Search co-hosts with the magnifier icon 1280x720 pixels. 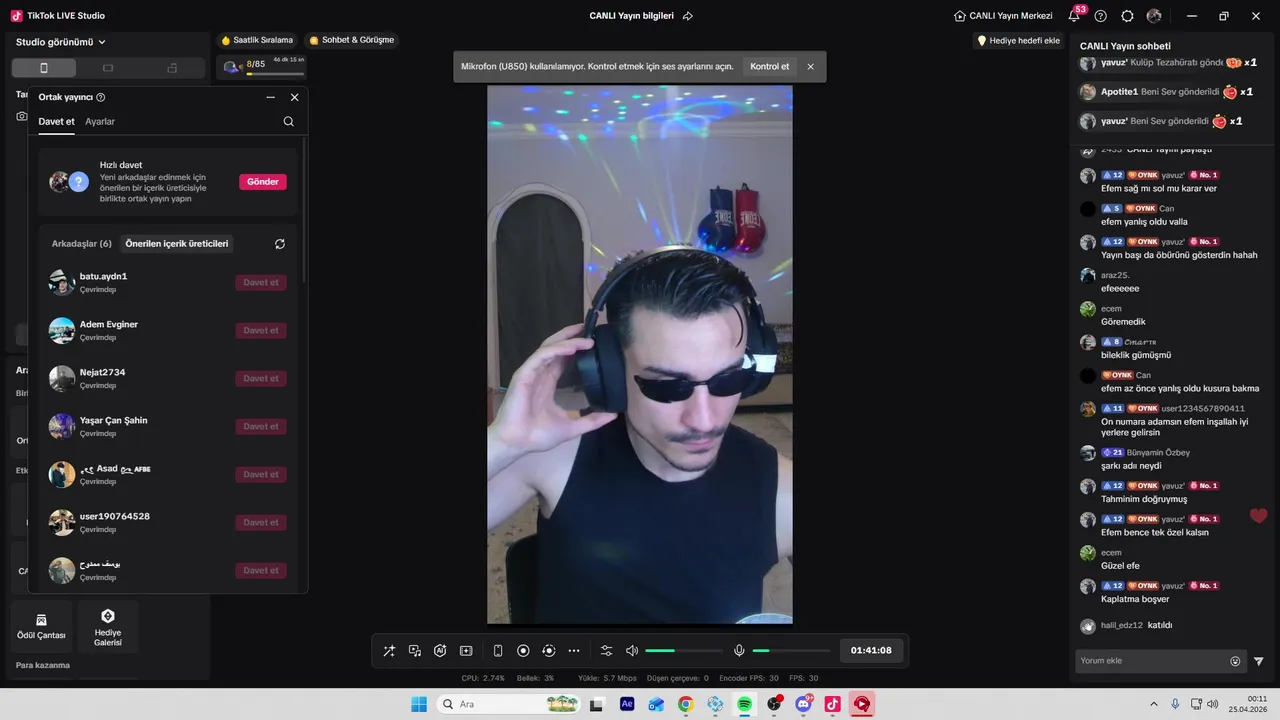click(289, 122)
